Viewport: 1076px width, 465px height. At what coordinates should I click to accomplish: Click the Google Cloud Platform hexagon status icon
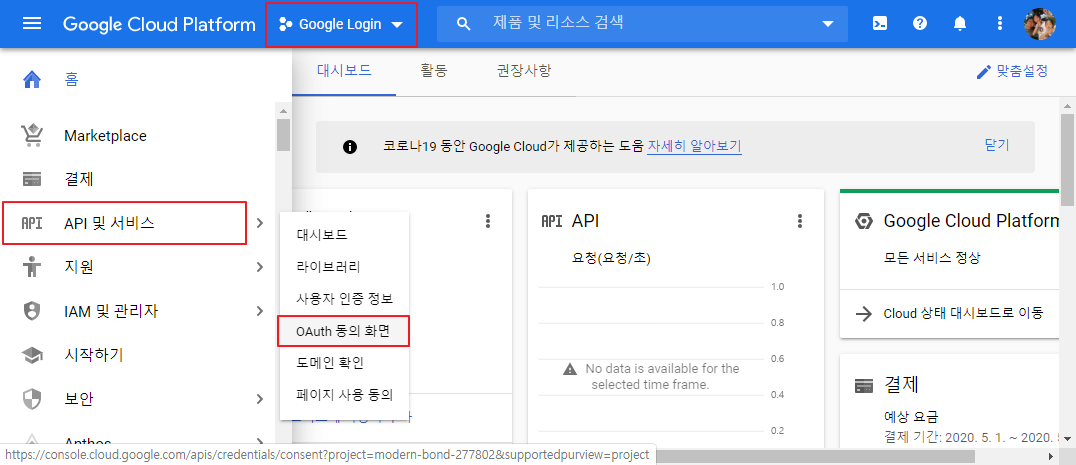[x=863, y=221]
